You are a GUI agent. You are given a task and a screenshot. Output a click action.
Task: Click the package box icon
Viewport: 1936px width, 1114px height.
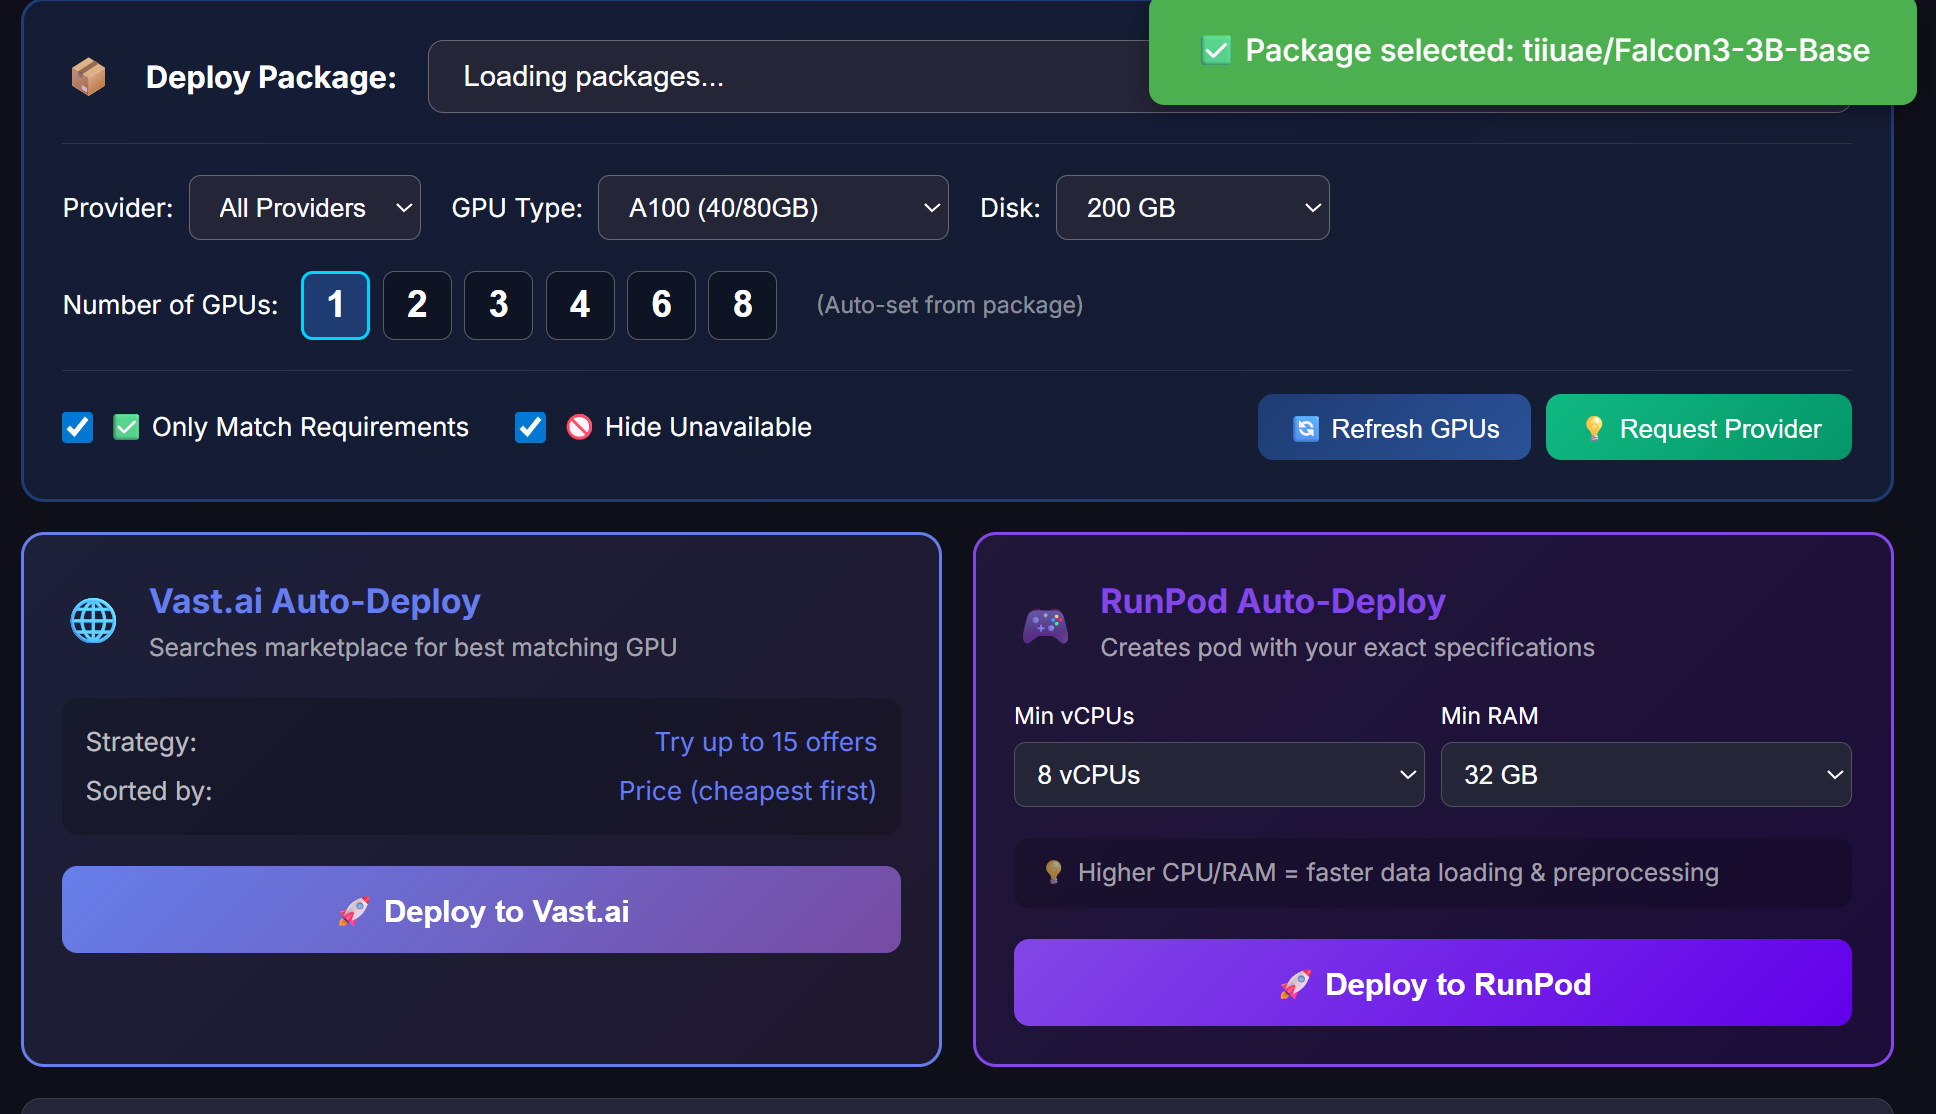click(88, 77)
